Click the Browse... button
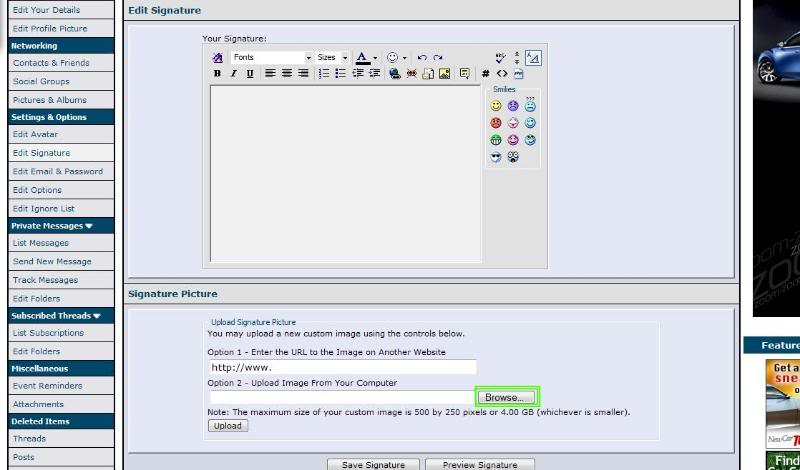800x470 pixels. pyautogui.click(x=507, y=397)
